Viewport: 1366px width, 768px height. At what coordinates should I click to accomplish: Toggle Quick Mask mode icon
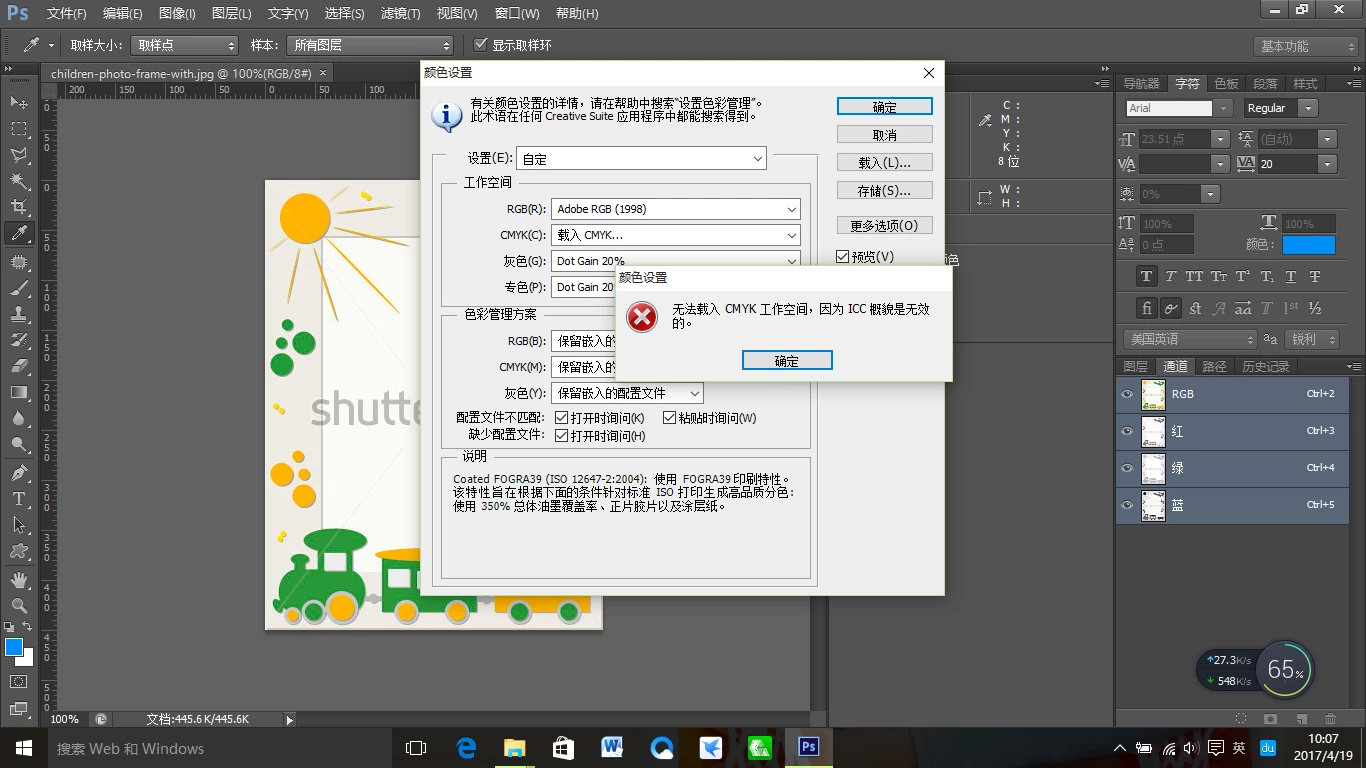tap(19, 682)
